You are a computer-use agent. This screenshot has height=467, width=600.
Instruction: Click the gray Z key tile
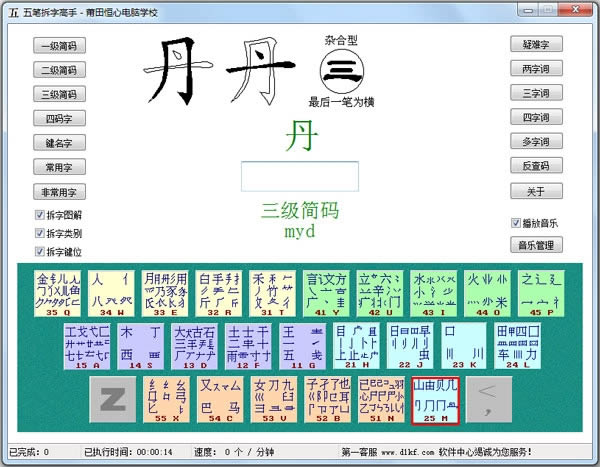click(112, 400)
